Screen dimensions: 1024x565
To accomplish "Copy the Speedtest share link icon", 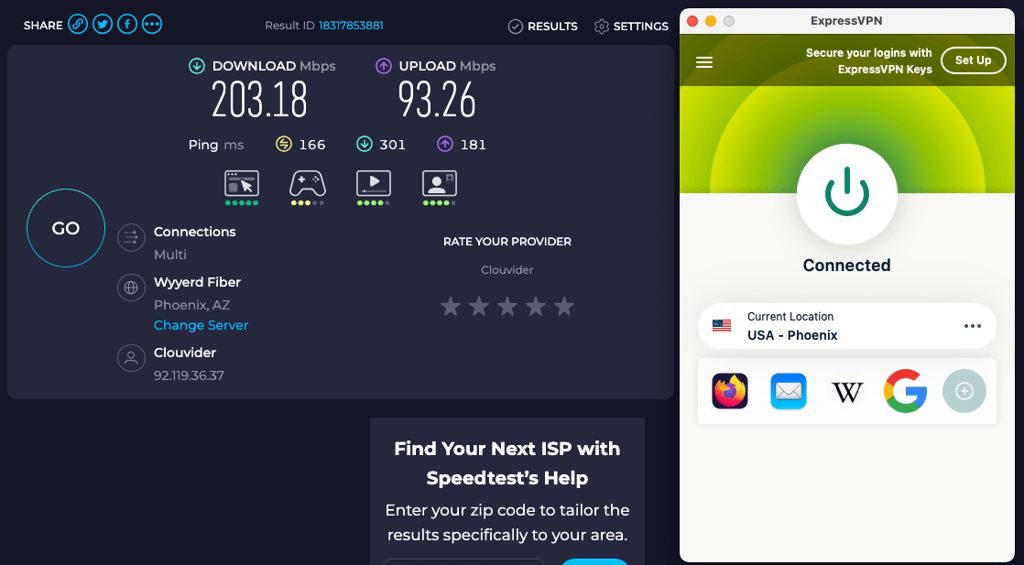I will pyautogui.click(x=78, y=25).
